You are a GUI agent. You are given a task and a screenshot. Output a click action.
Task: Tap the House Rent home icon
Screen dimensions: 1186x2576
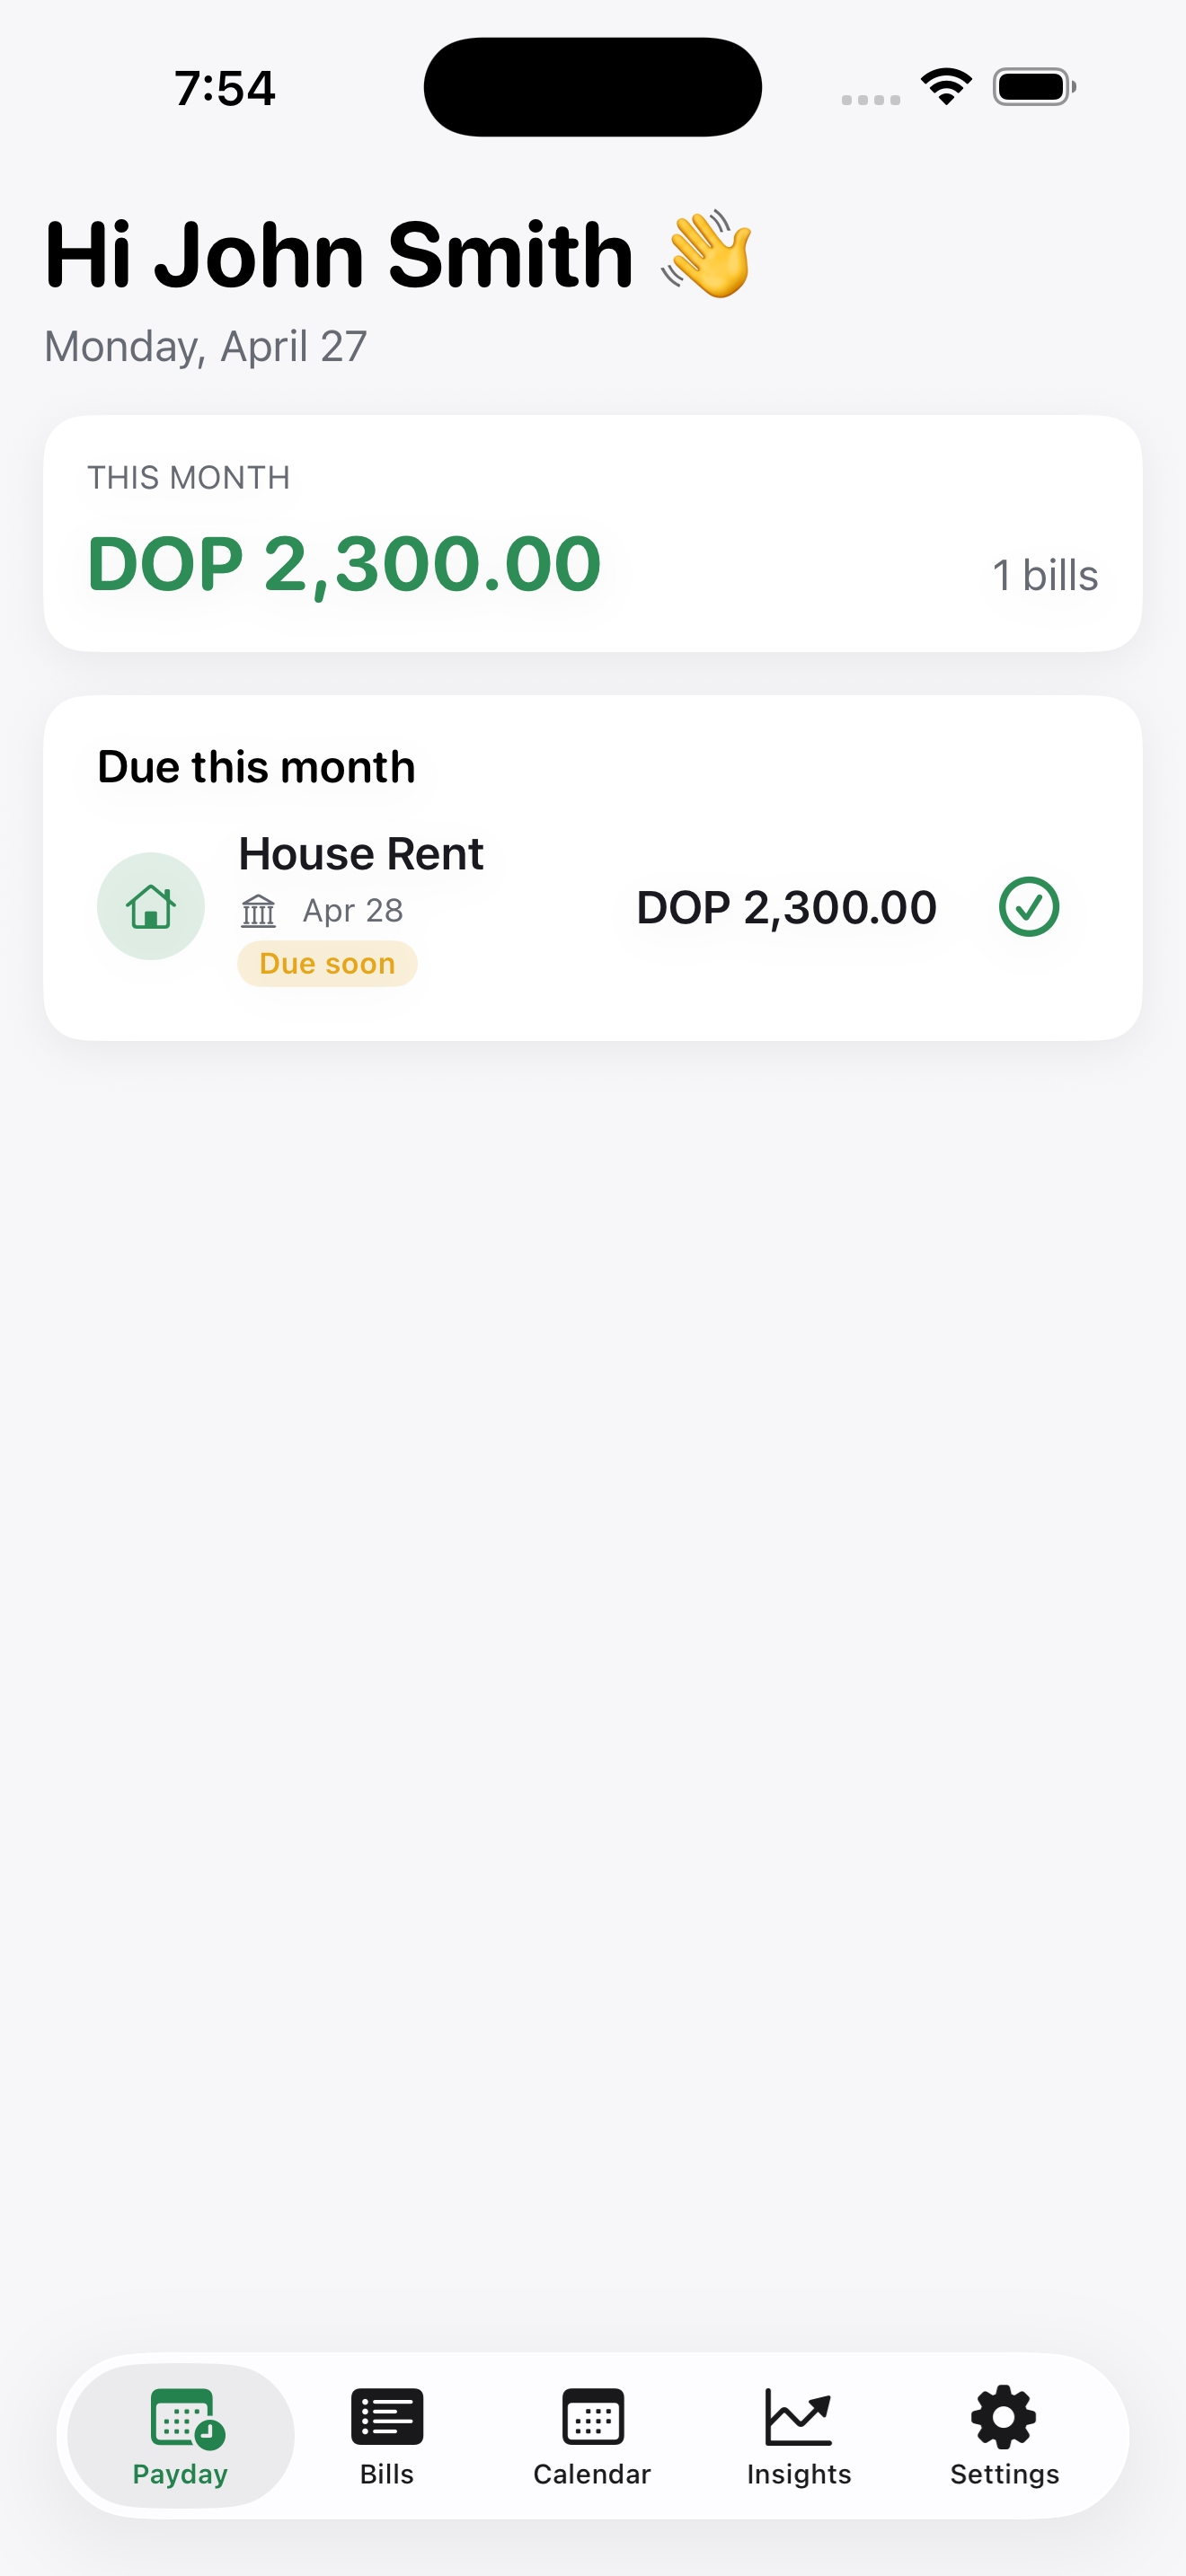click(x=151, y=907)
